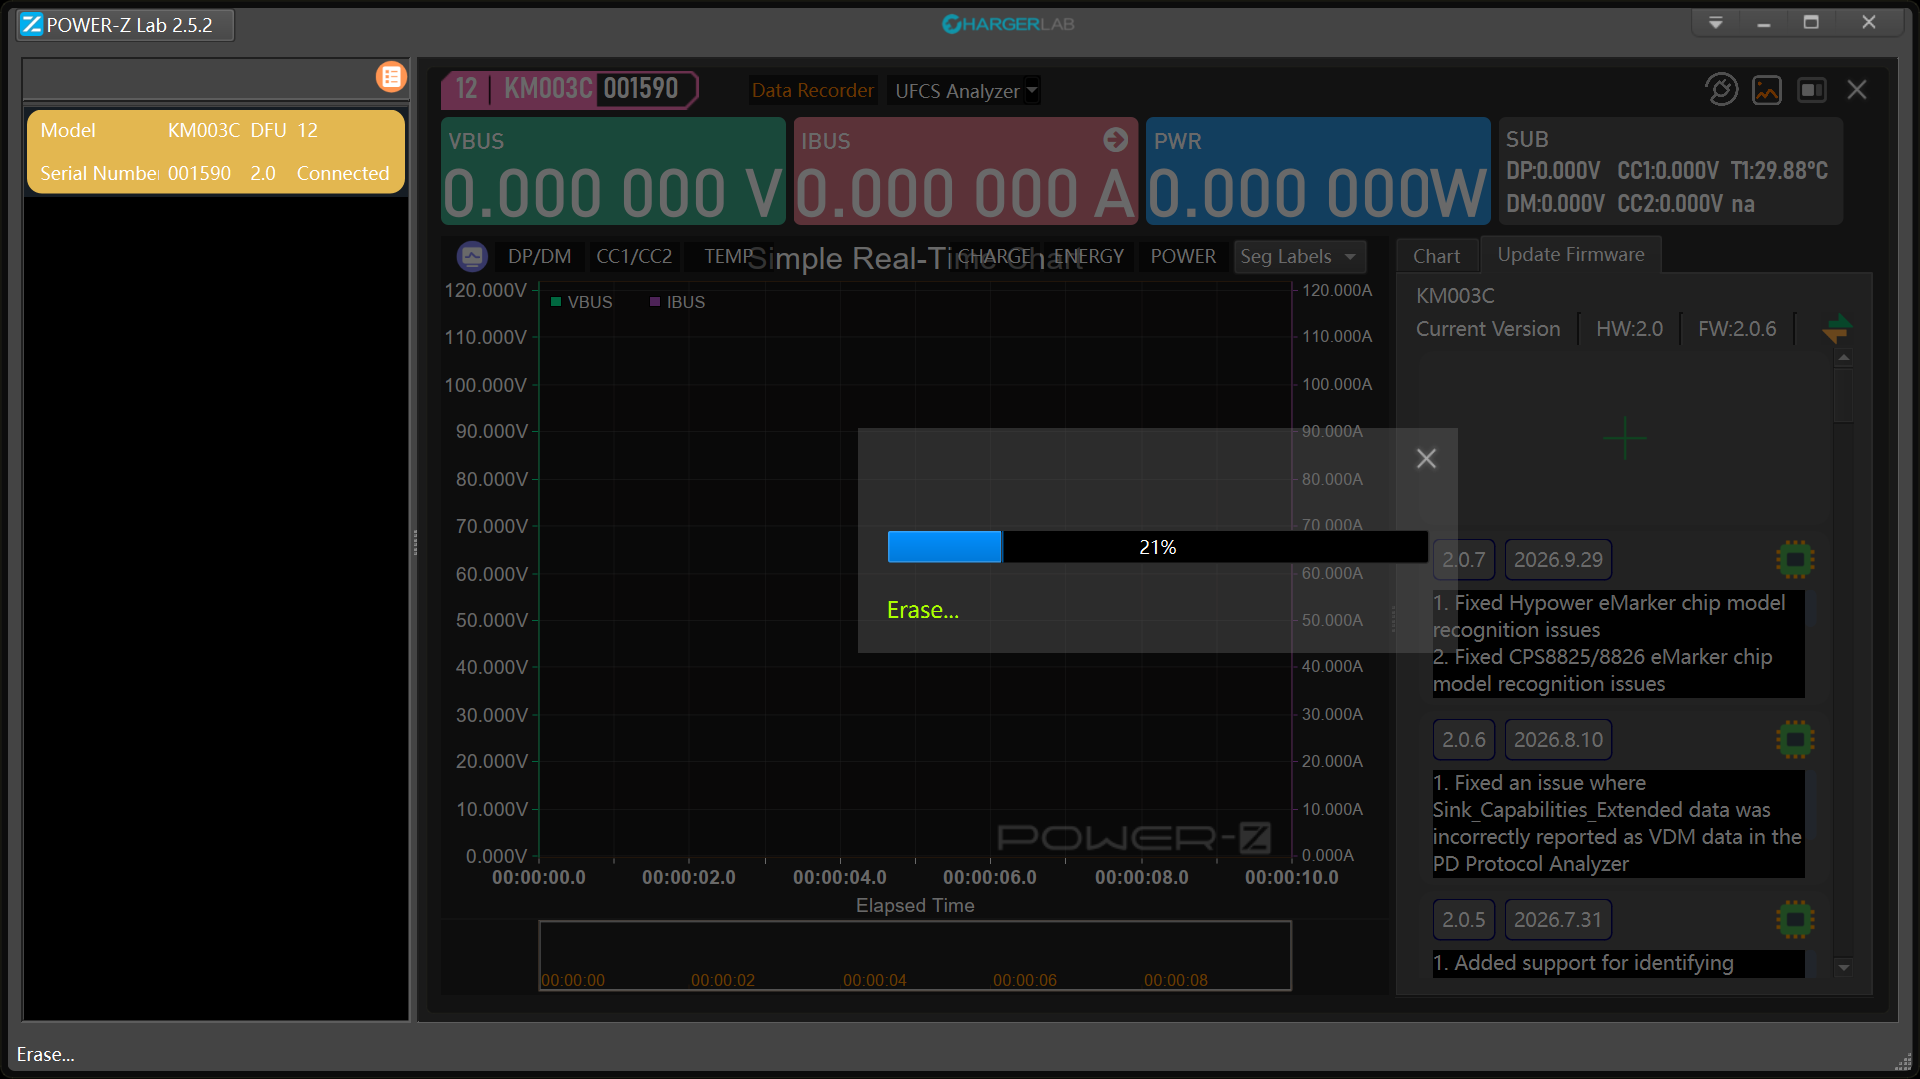This screenshot has height=1079, width=1920.
Task: Toggle the side panel layout icon
Action: pos(1812,90)
